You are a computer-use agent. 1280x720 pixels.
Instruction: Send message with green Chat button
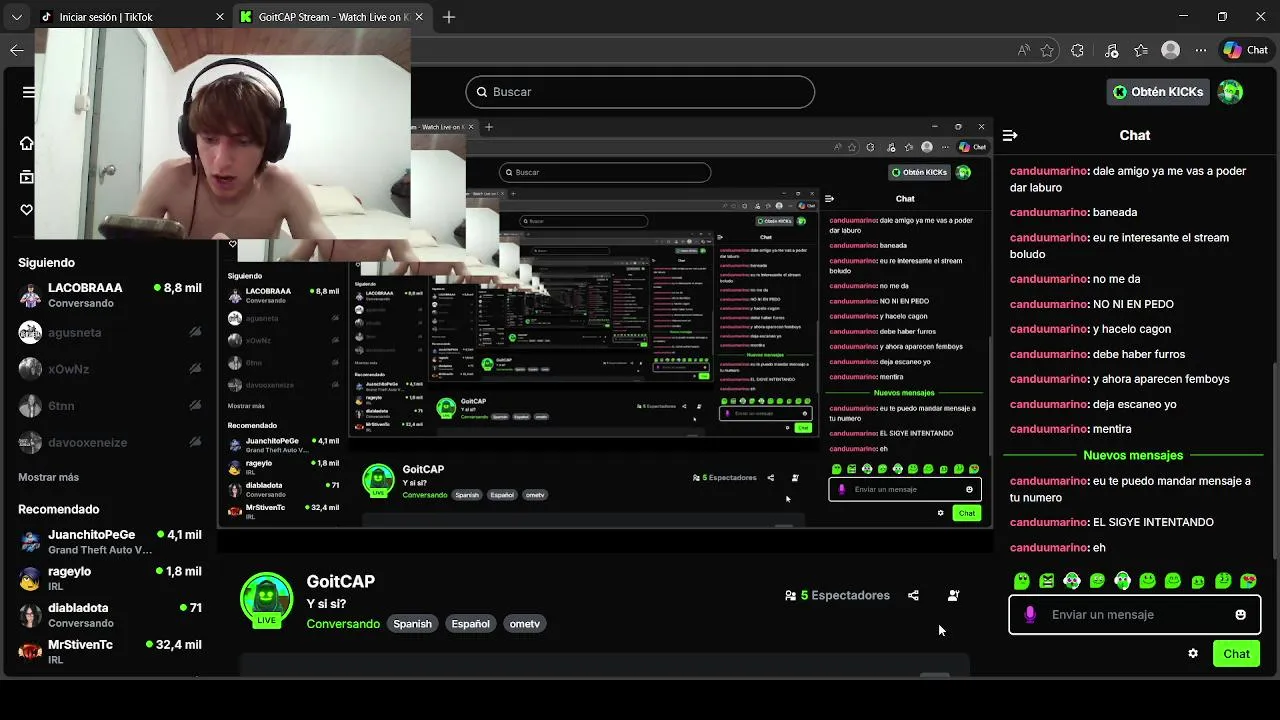[1236, 654]
